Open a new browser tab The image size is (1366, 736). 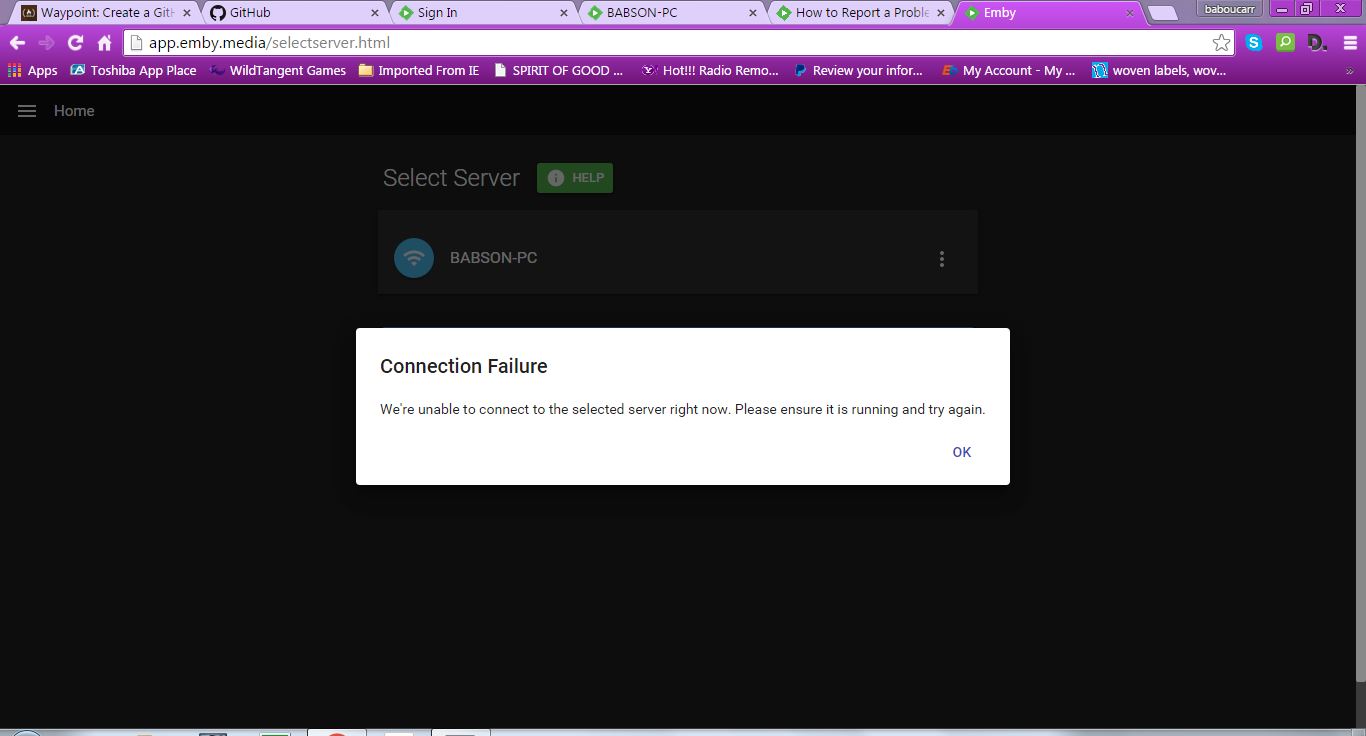[x=1163, y=13]
